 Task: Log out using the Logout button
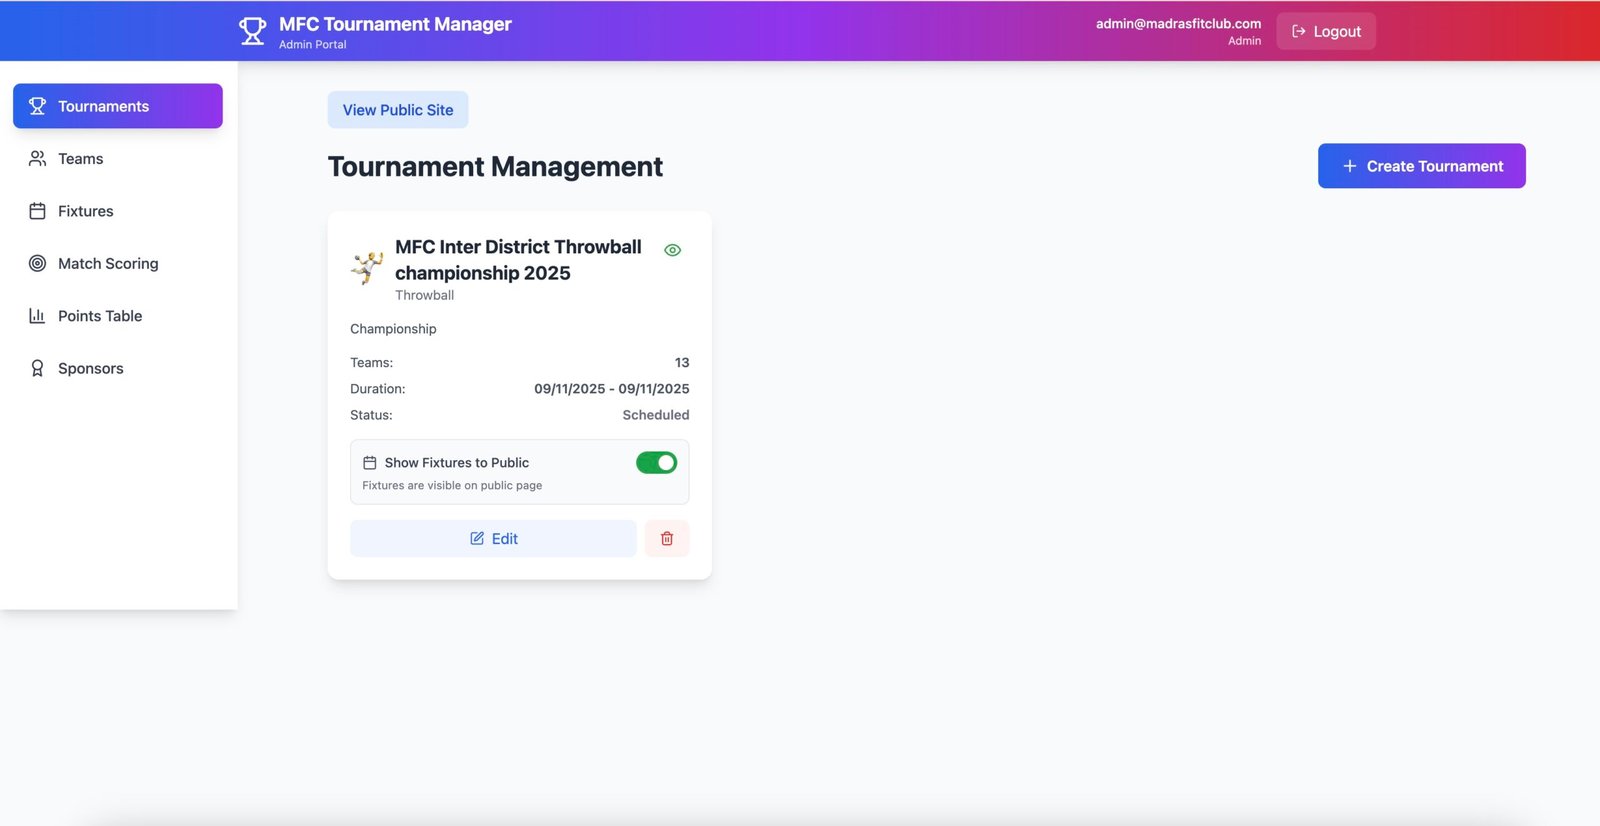1326,31
